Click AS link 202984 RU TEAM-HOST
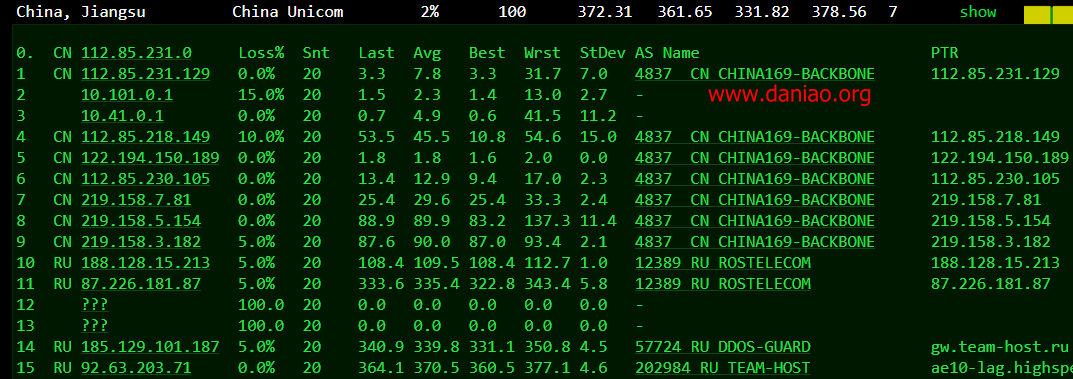1073x379 pixels. [723, 367]
